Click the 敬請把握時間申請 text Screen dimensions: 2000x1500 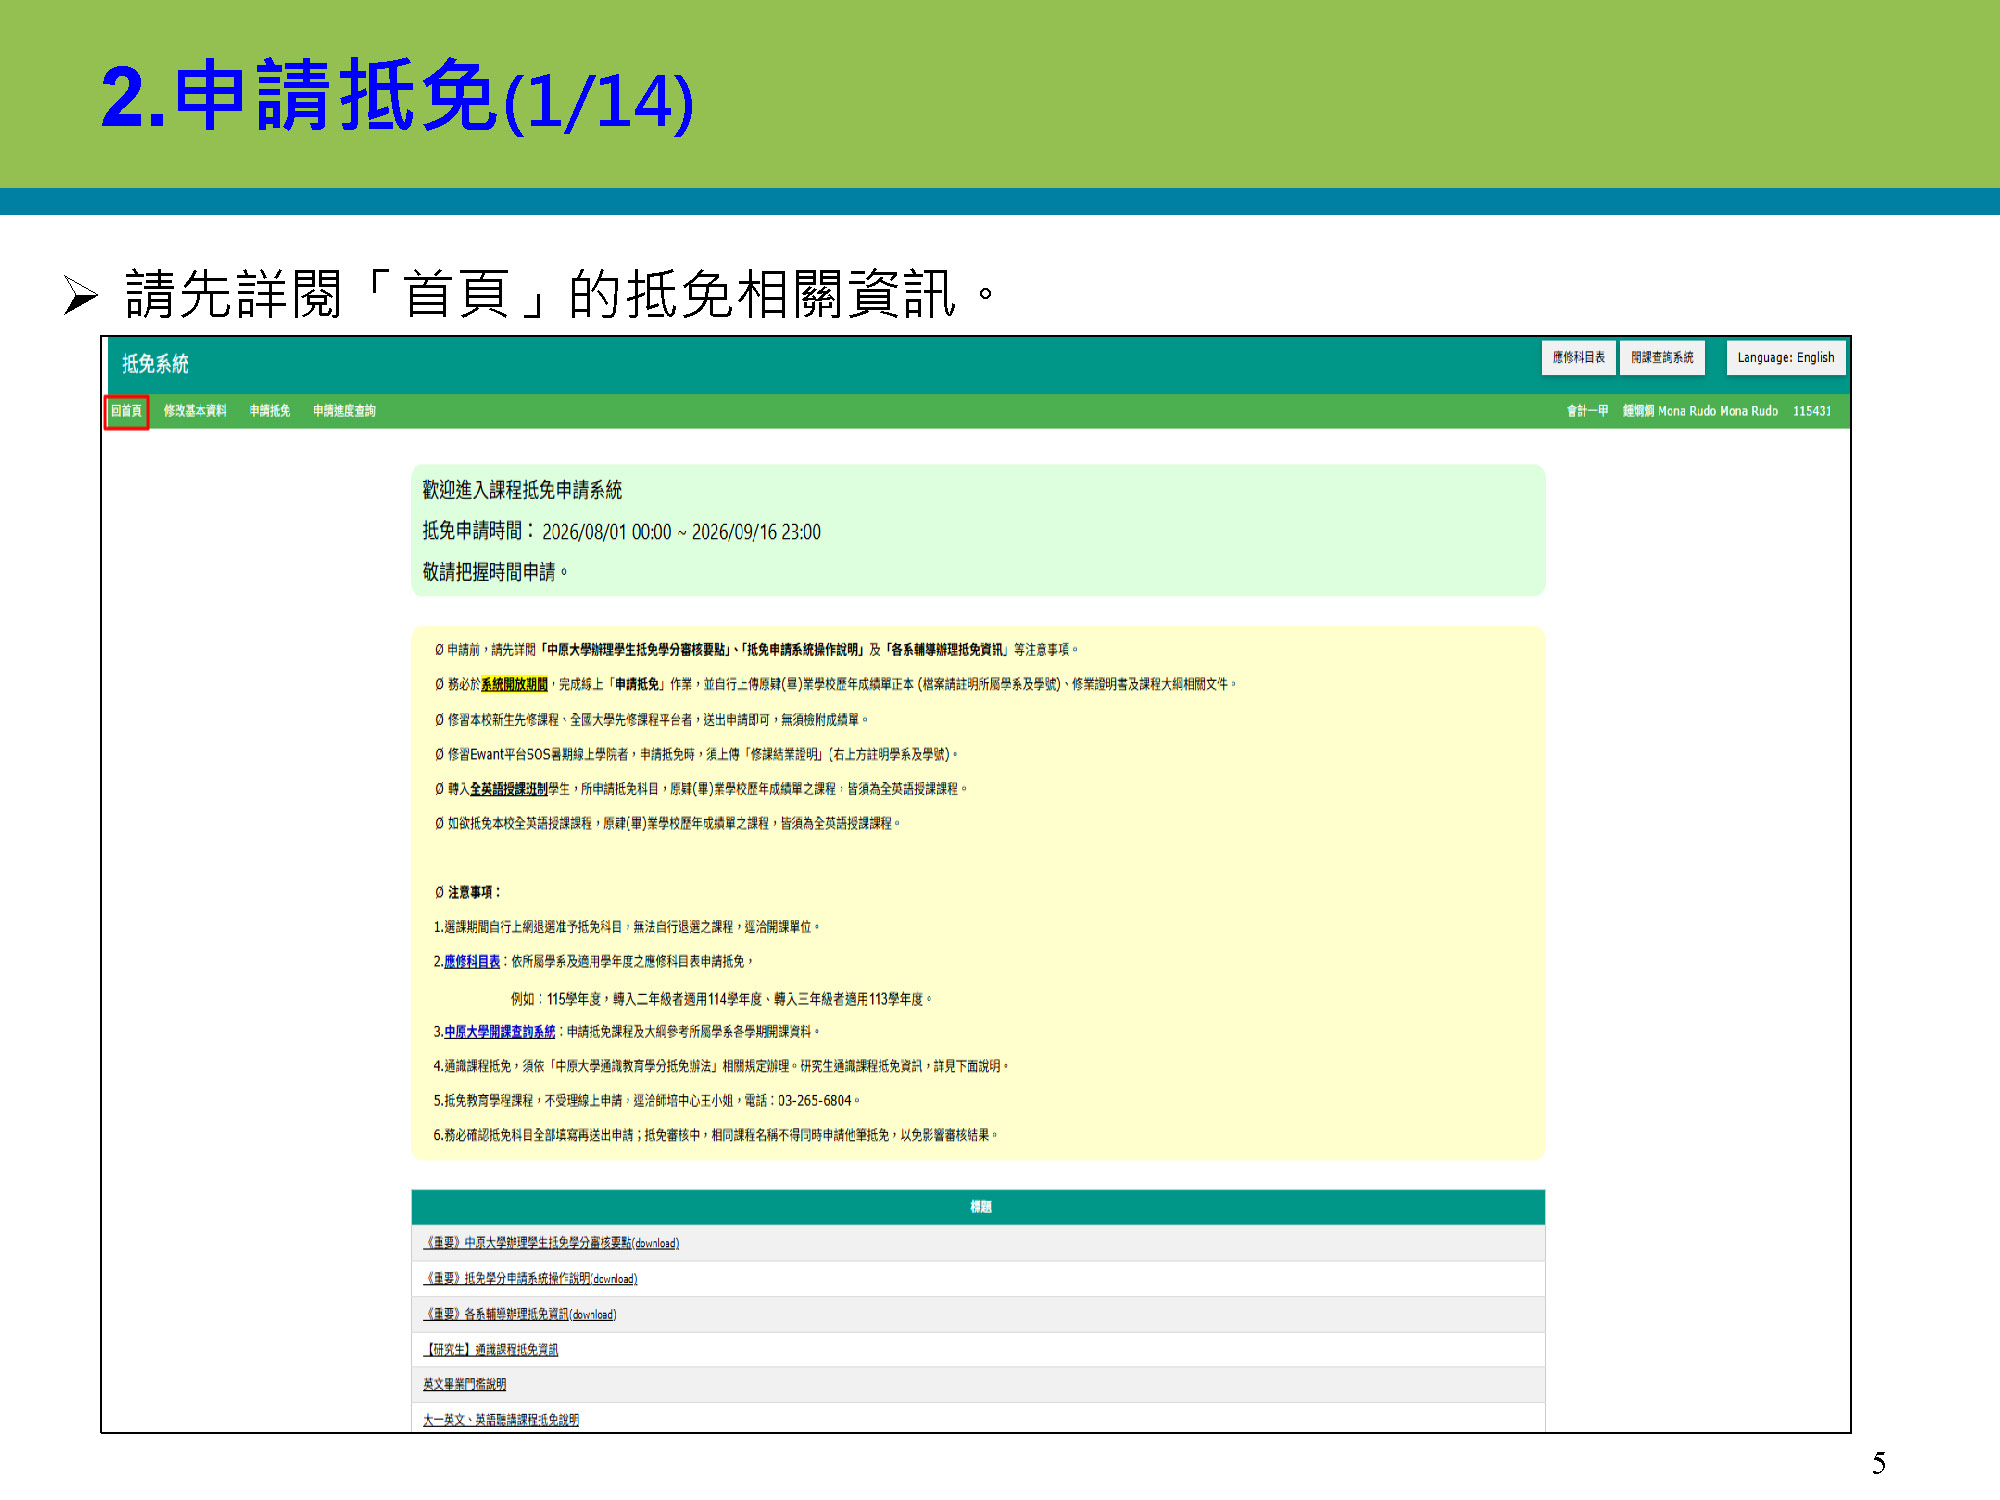495,572
